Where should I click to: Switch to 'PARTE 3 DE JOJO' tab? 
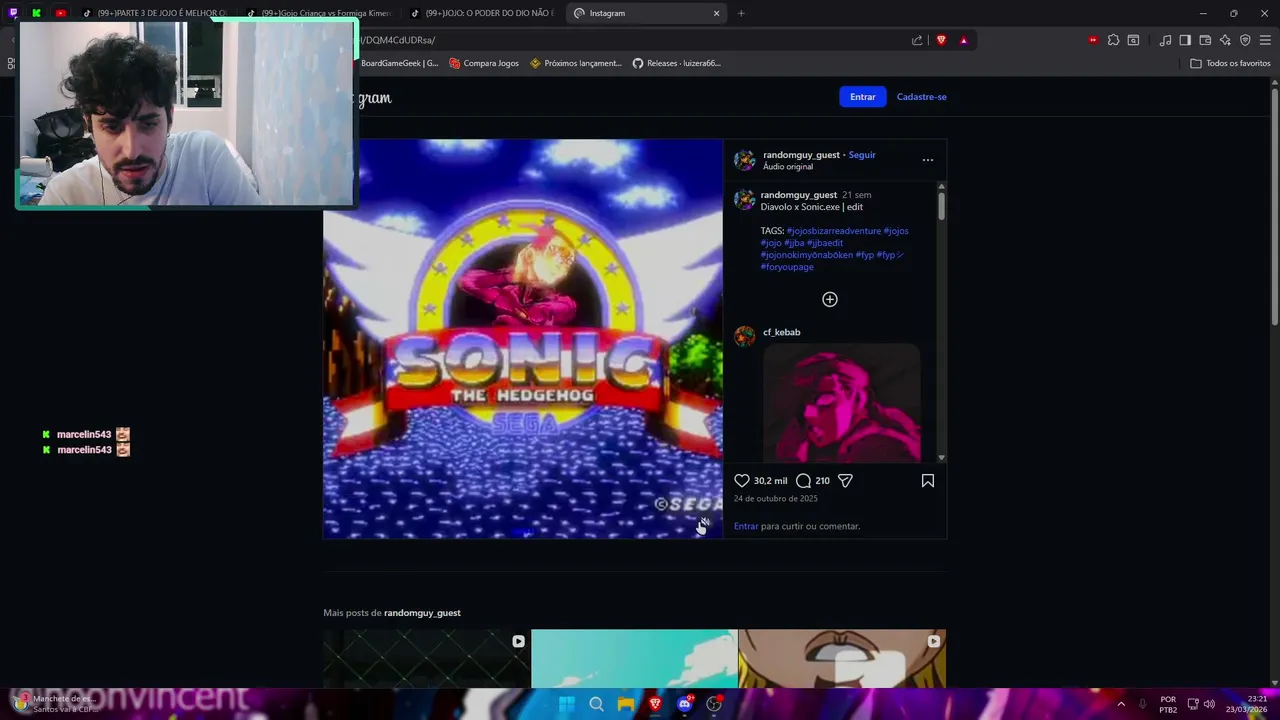154,13
